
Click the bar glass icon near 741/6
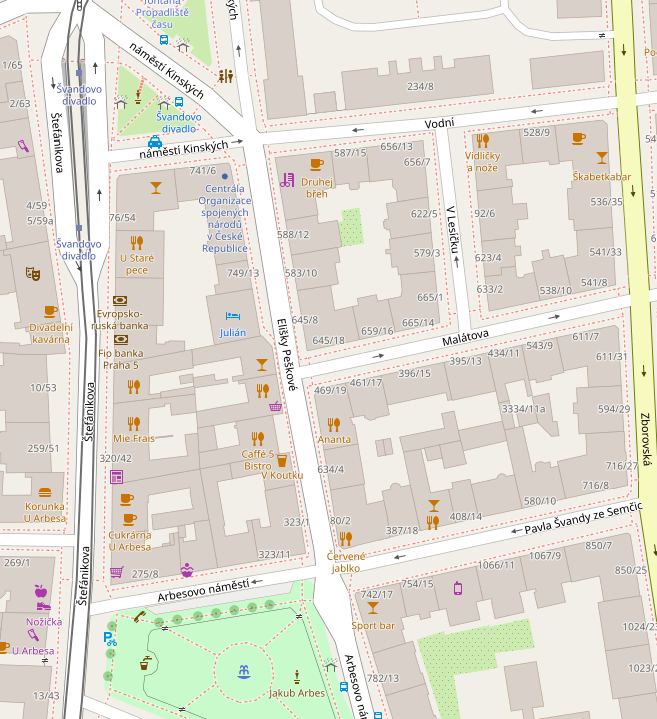click(156, 188)
